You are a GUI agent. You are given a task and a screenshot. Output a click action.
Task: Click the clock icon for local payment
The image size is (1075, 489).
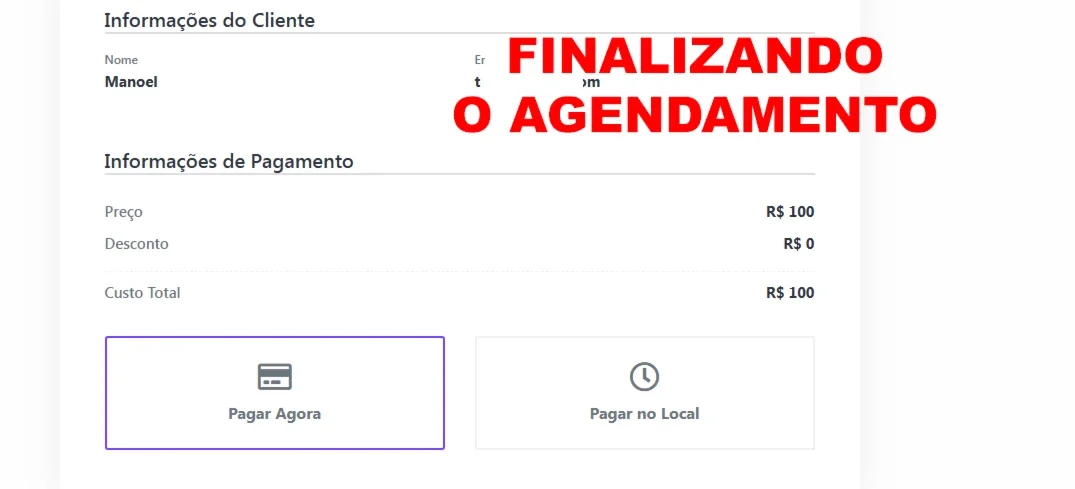pyautogui.click(x=644, y=377)
